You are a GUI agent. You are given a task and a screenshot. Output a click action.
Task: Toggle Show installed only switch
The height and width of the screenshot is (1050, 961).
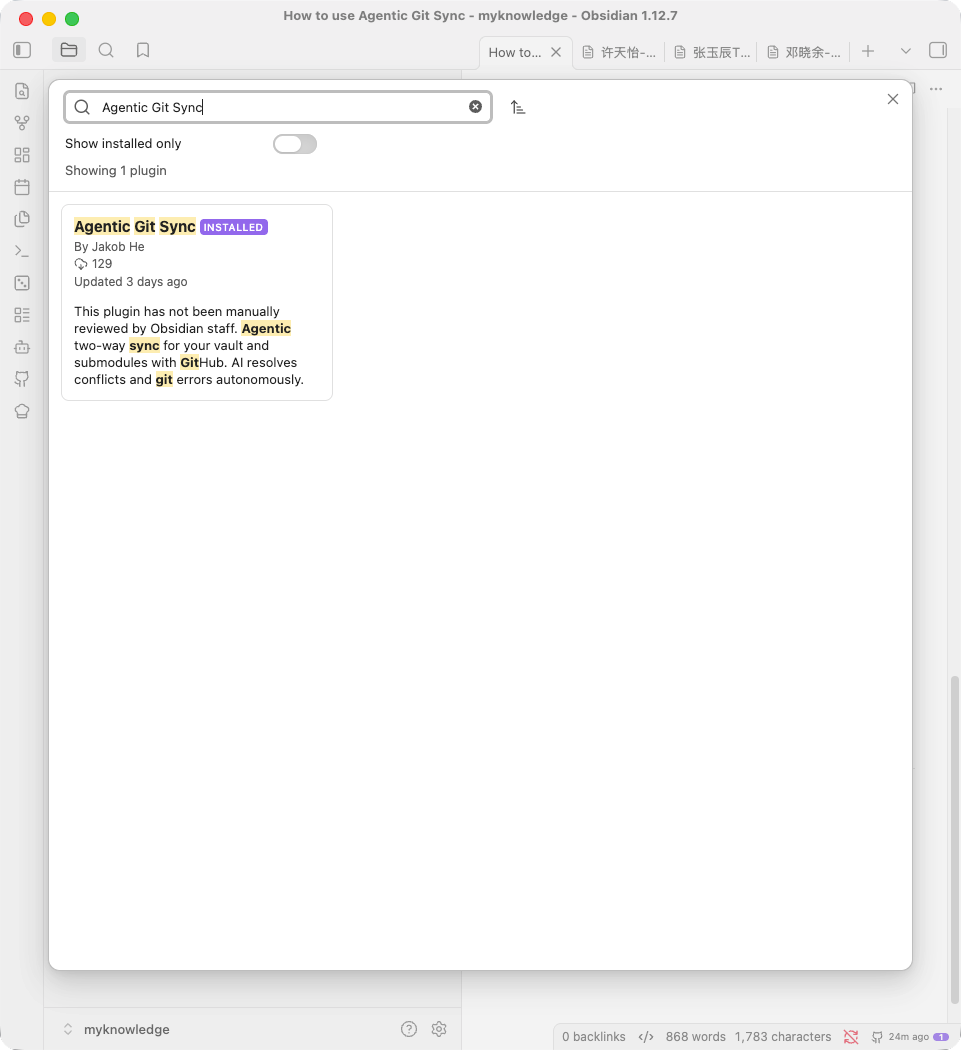coord(295,144)
